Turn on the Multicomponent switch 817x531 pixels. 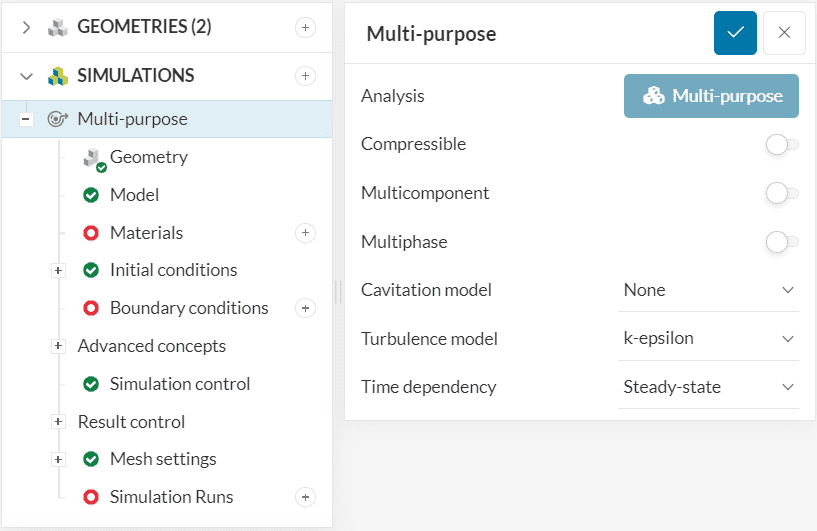pyautogui.click(x=781, y=193)
